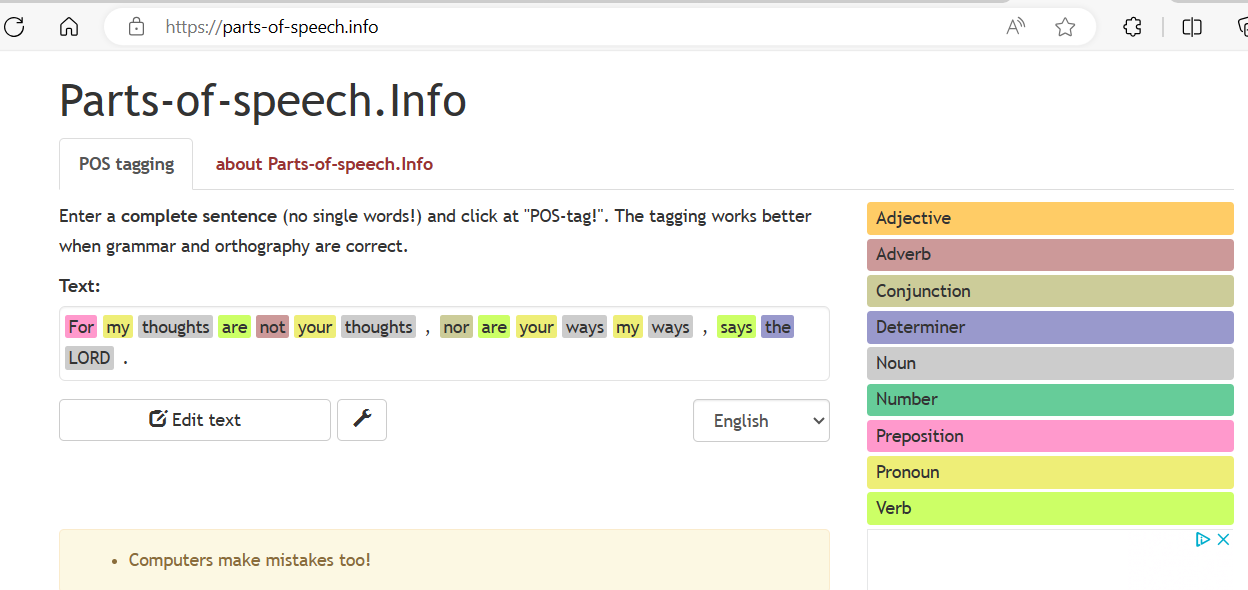This screenshot has height=590, width=1248.
Task: Click the Adverb legend color bar
Action: [1050, 254]
